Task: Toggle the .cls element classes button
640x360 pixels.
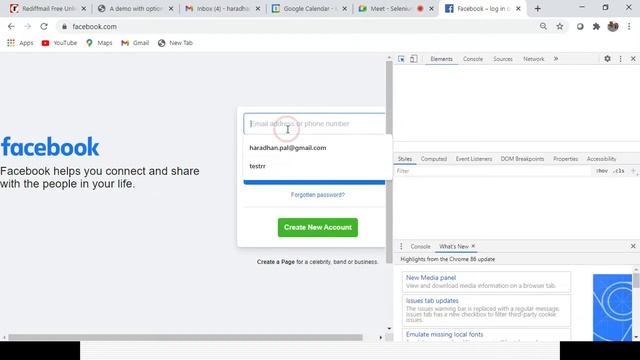Action: click(x=619, y=171)
